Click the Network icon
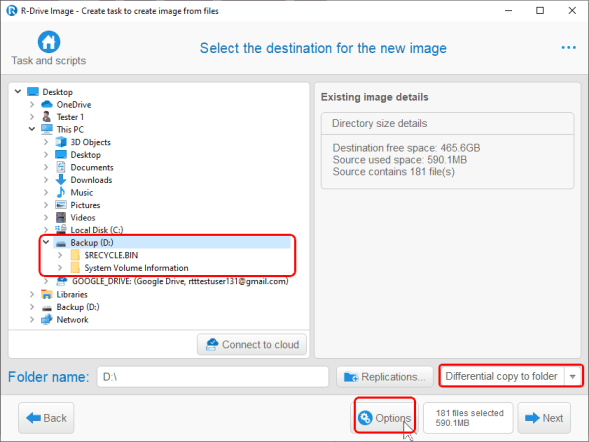This screenshot has height=442, width=589. [47, 320]
